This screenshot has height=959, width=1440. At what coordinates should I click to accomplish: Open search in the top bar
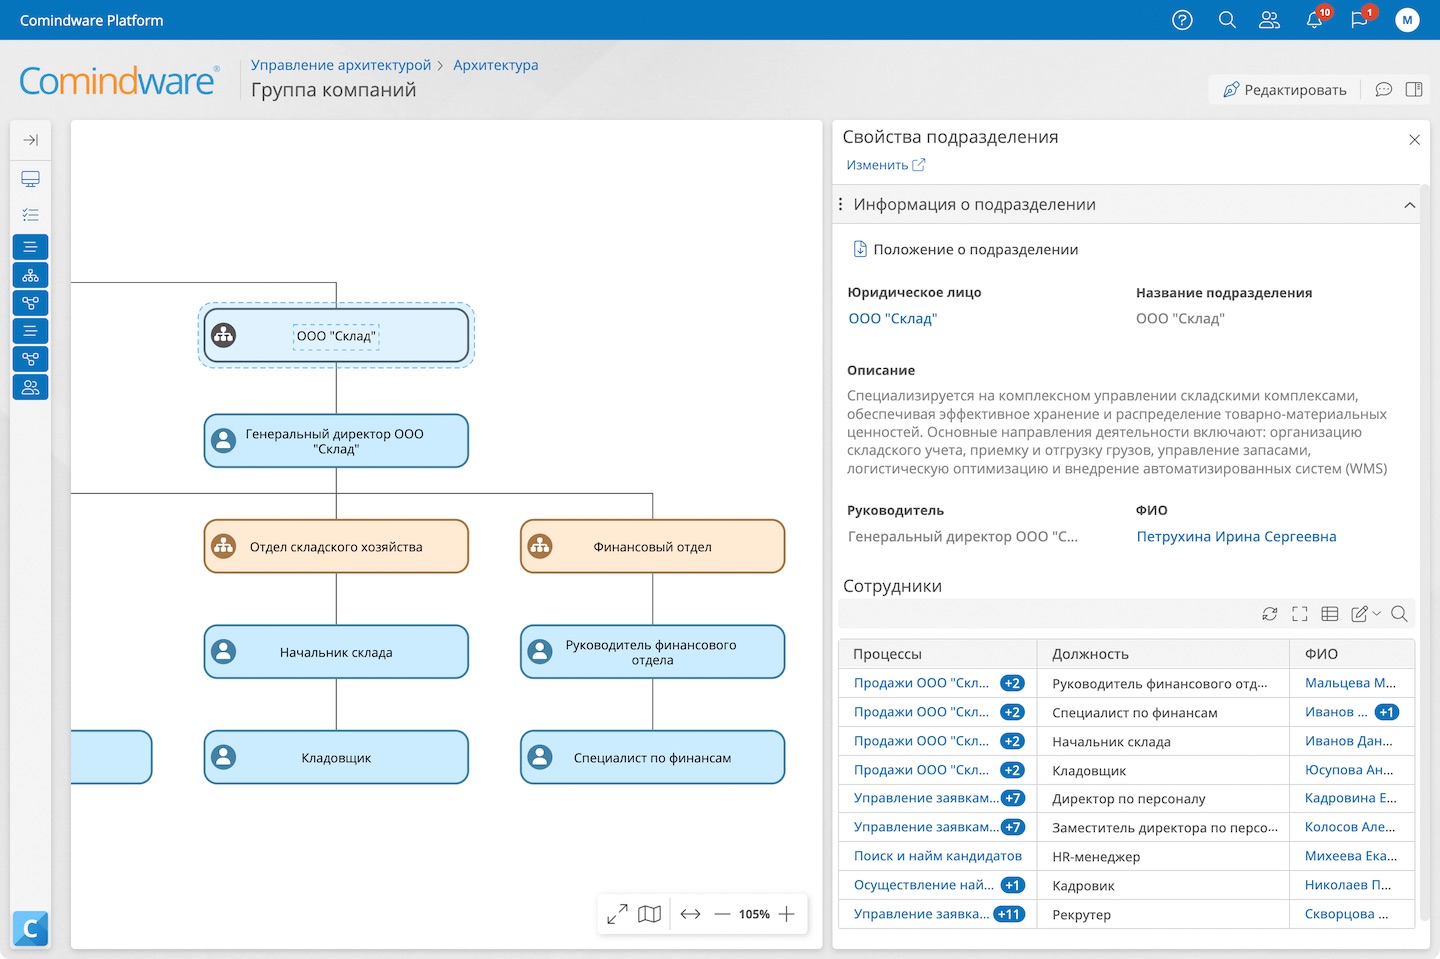click(1227, 20)
